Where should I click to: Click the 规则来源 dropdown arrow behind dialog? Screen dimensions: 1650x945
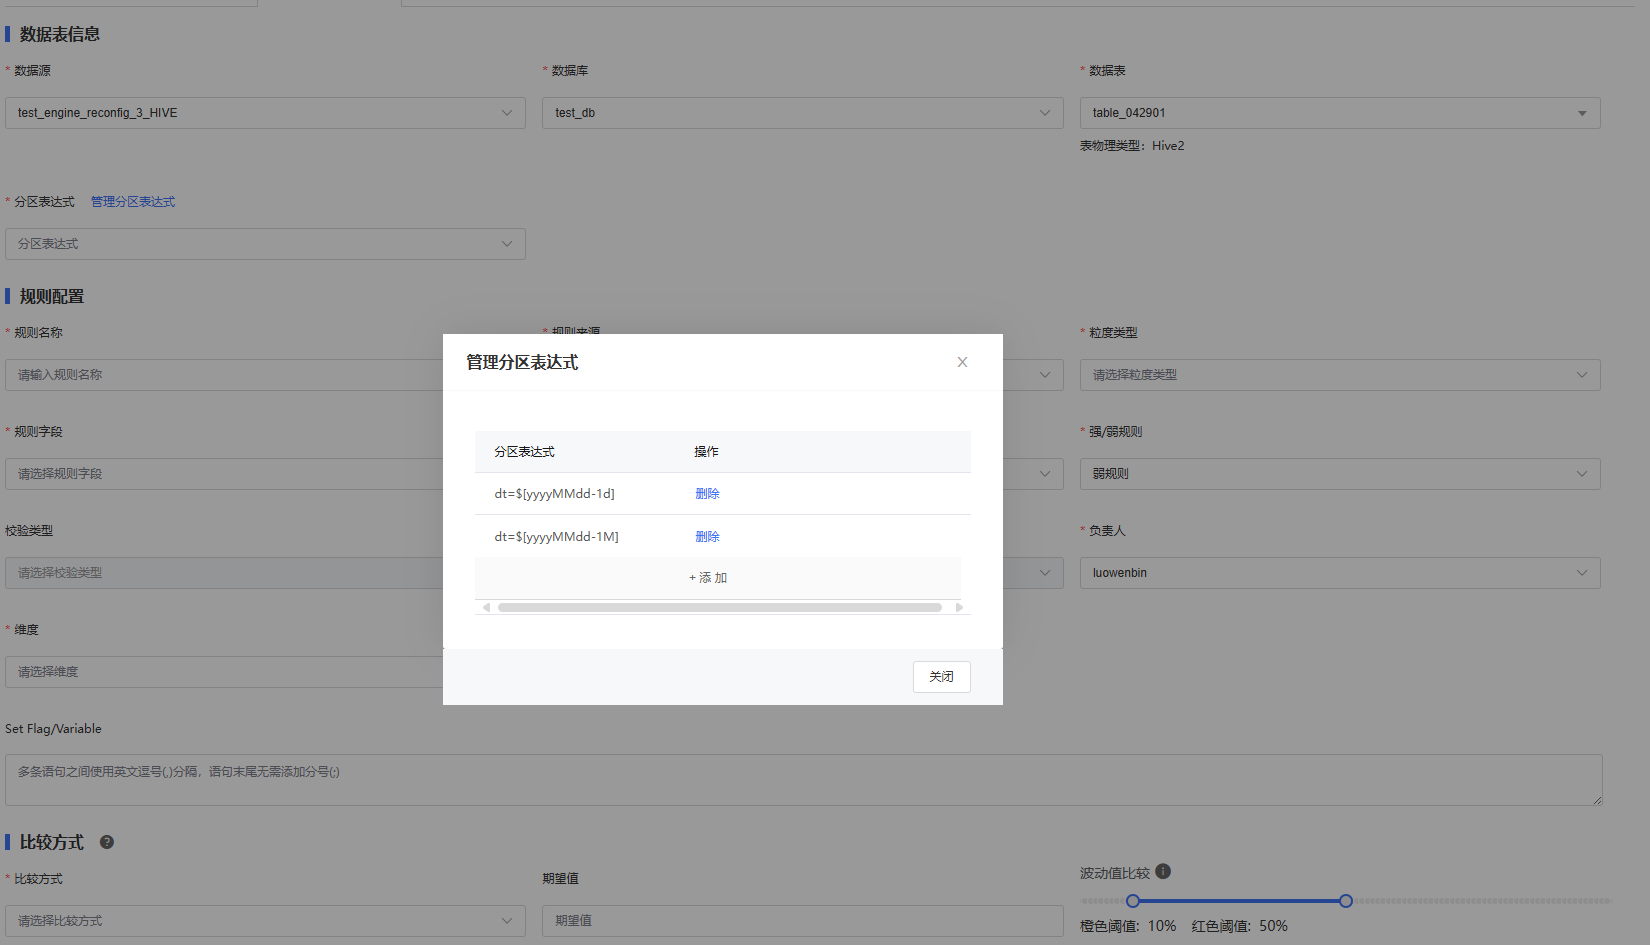(1045, 375)
